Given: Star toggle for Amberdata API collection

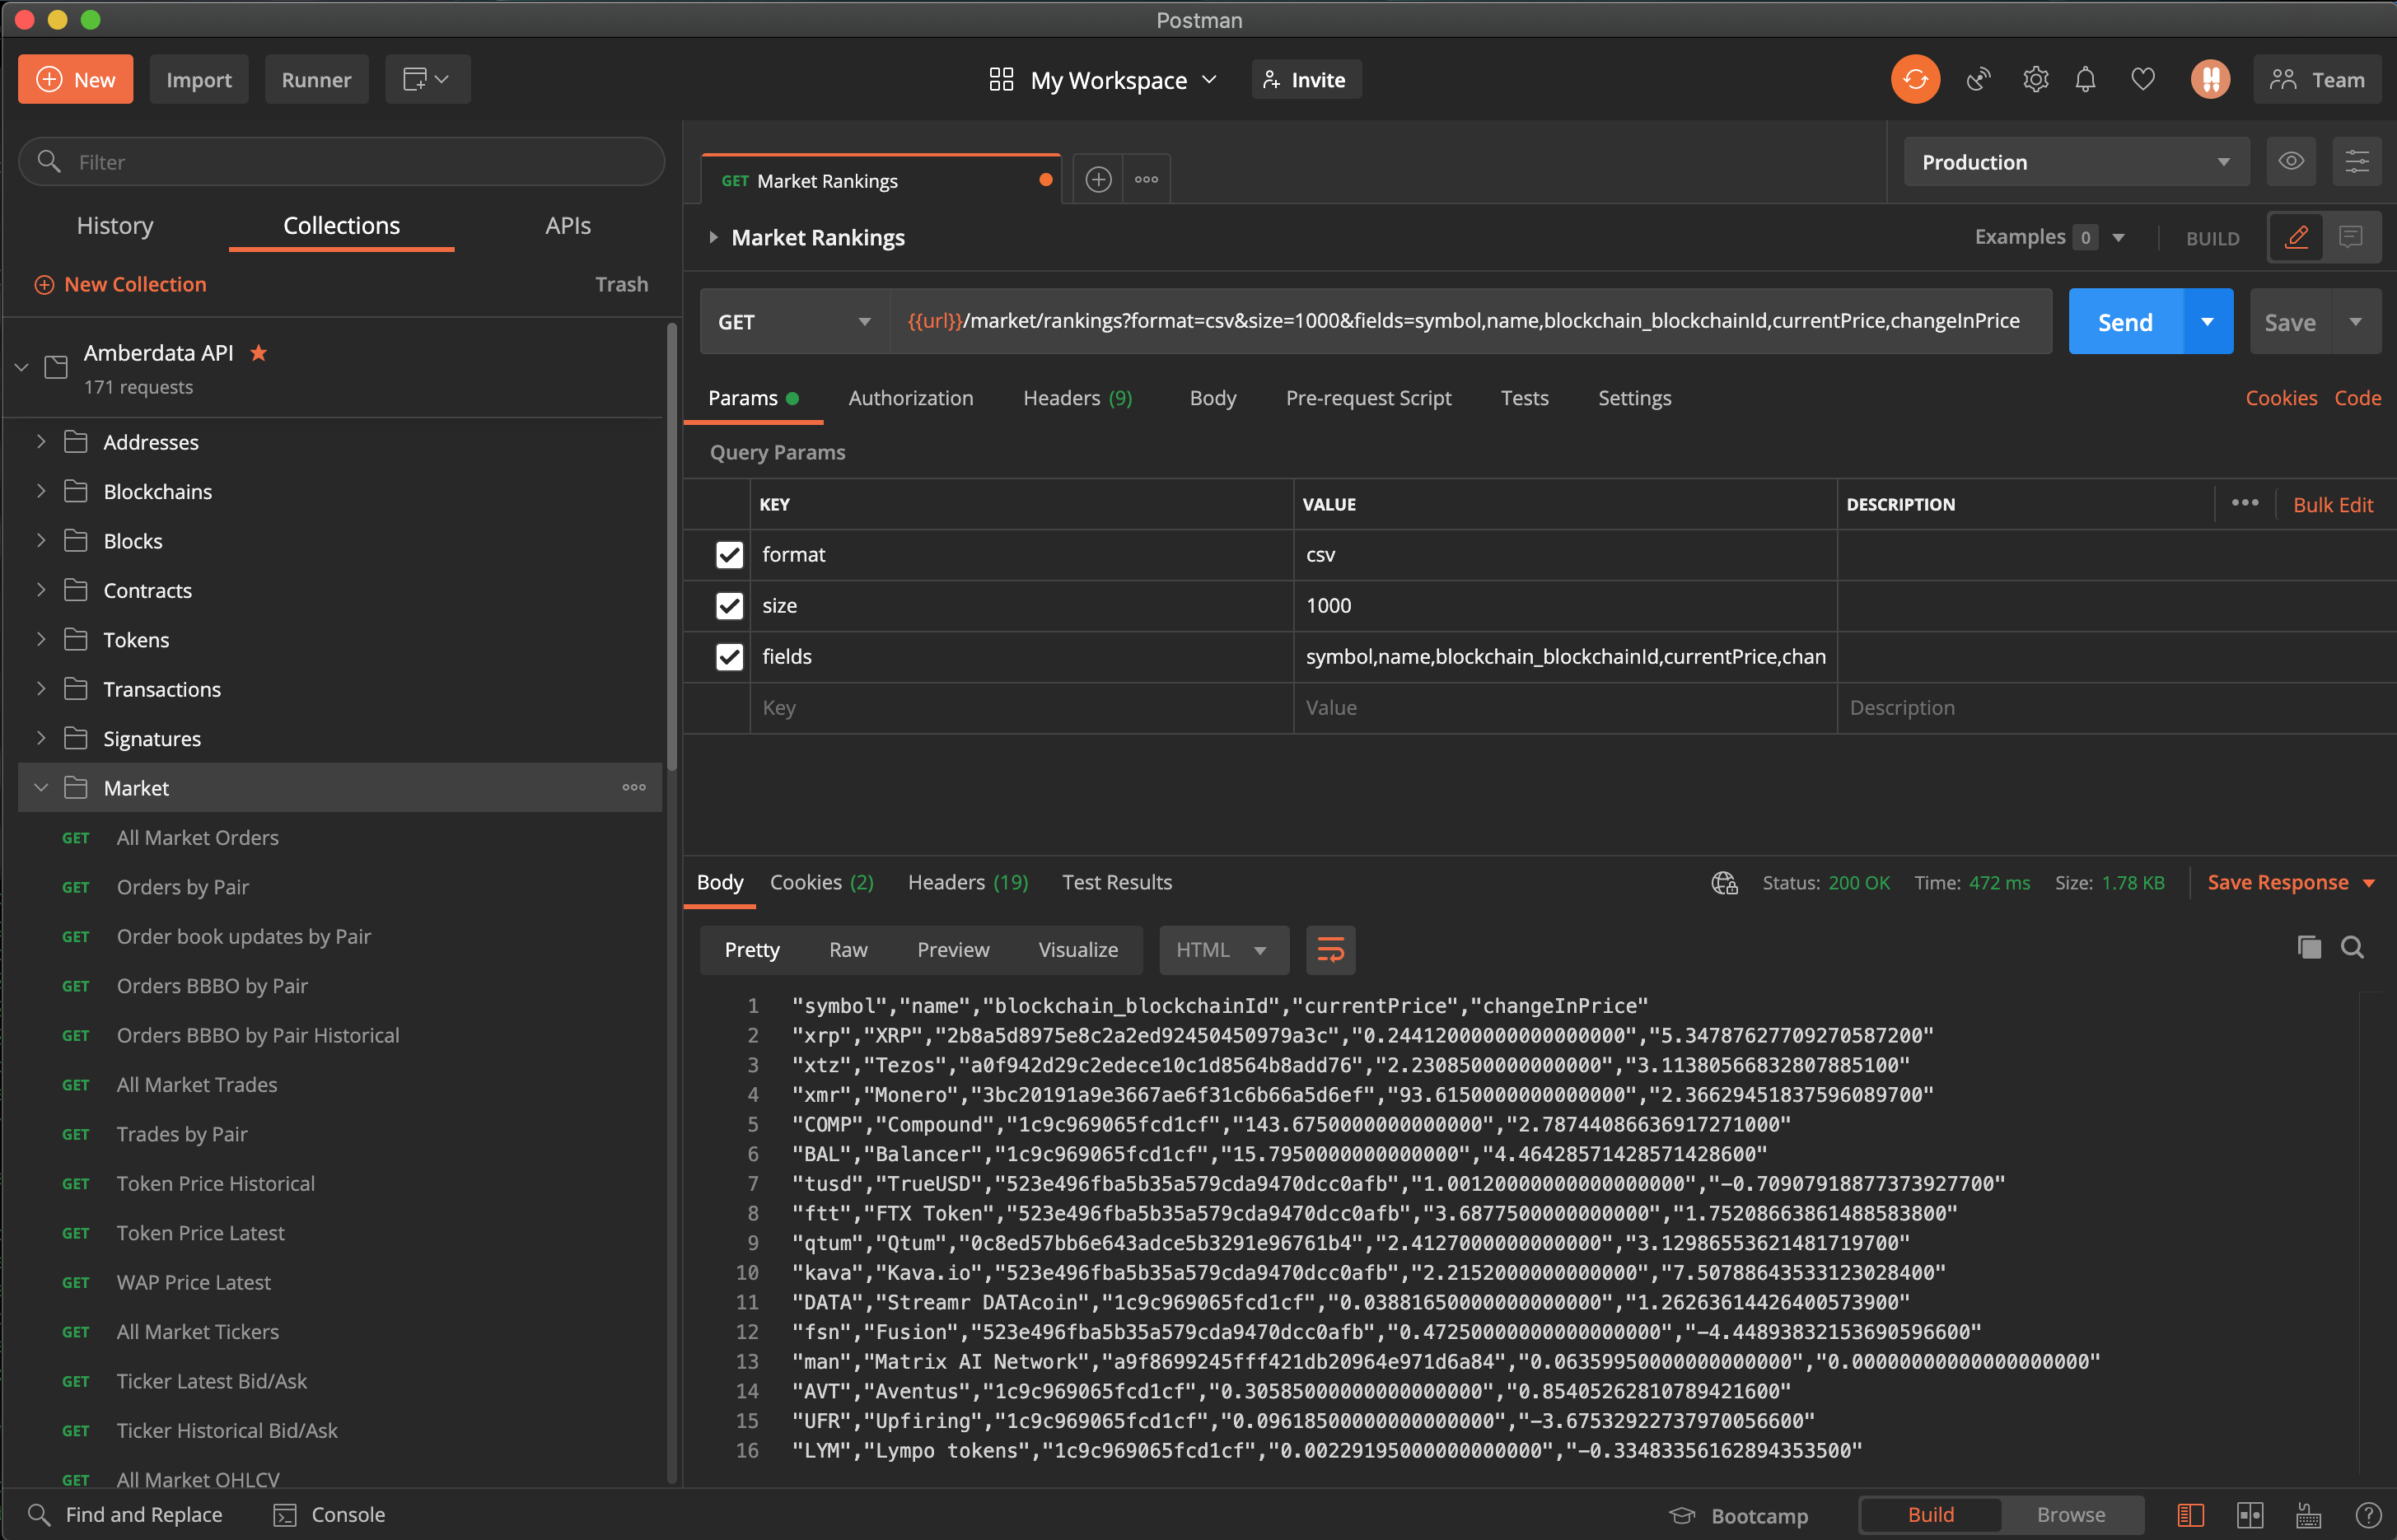Looking at the screenshot, I should (x=259, y=352).
